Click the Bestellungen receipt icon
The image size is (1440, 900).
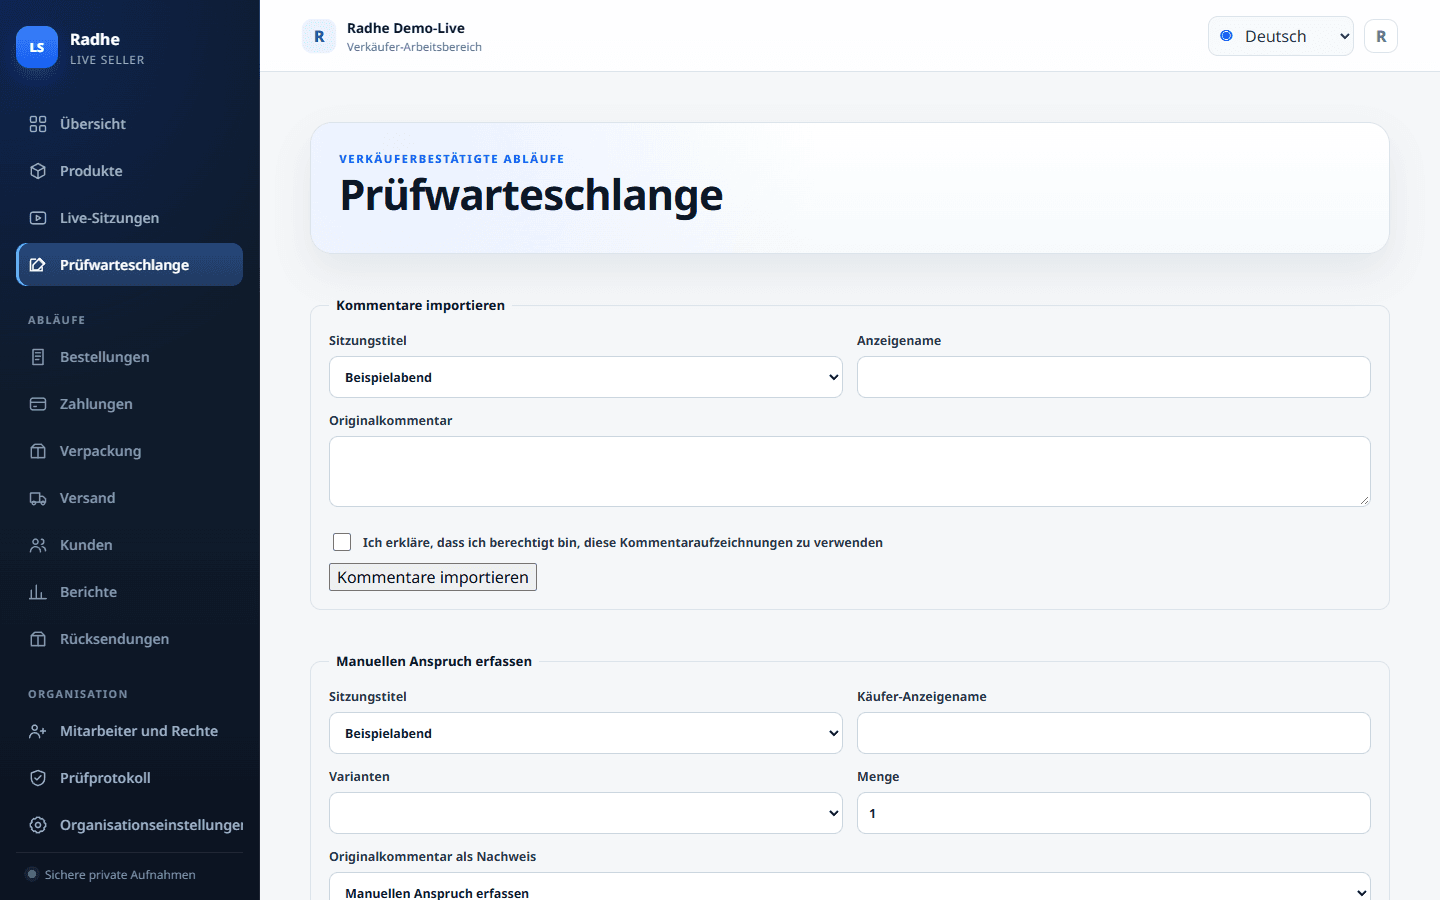tap(38, 357)
